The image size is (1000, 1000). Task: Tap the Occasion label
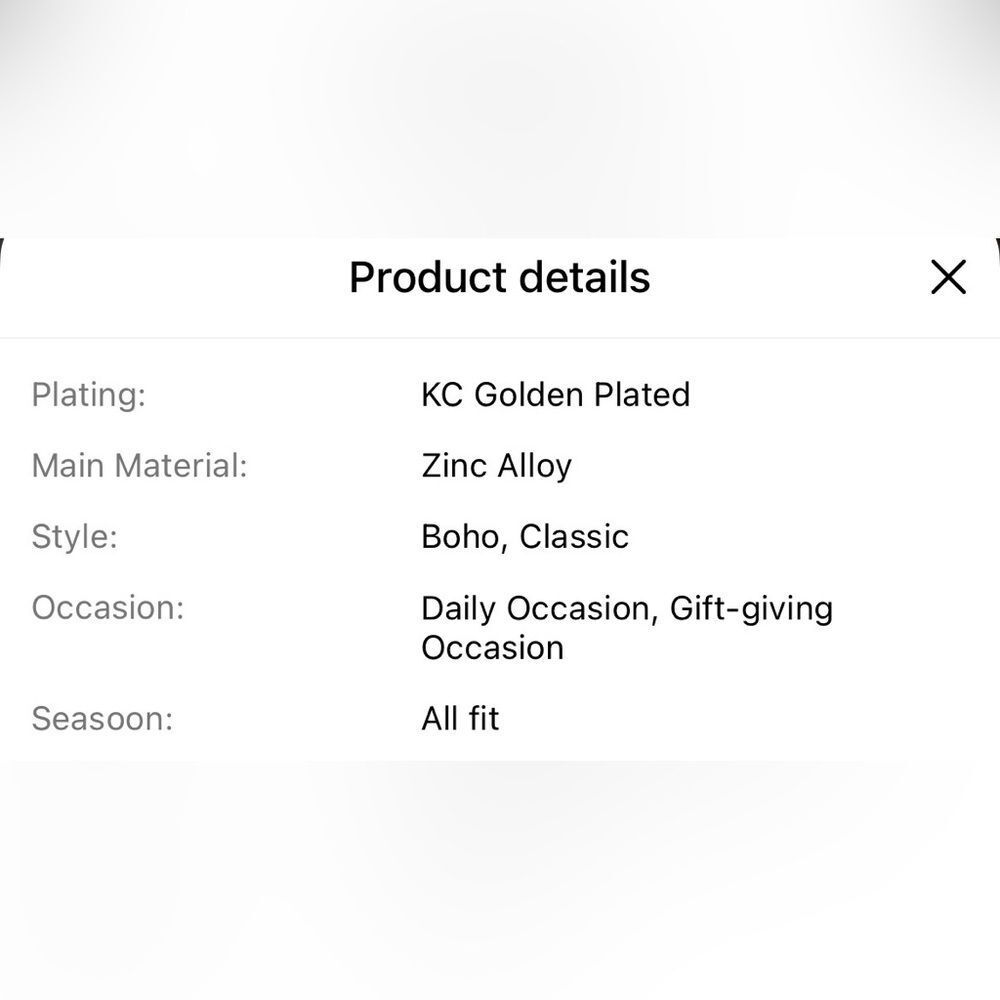tap(108, 607)
